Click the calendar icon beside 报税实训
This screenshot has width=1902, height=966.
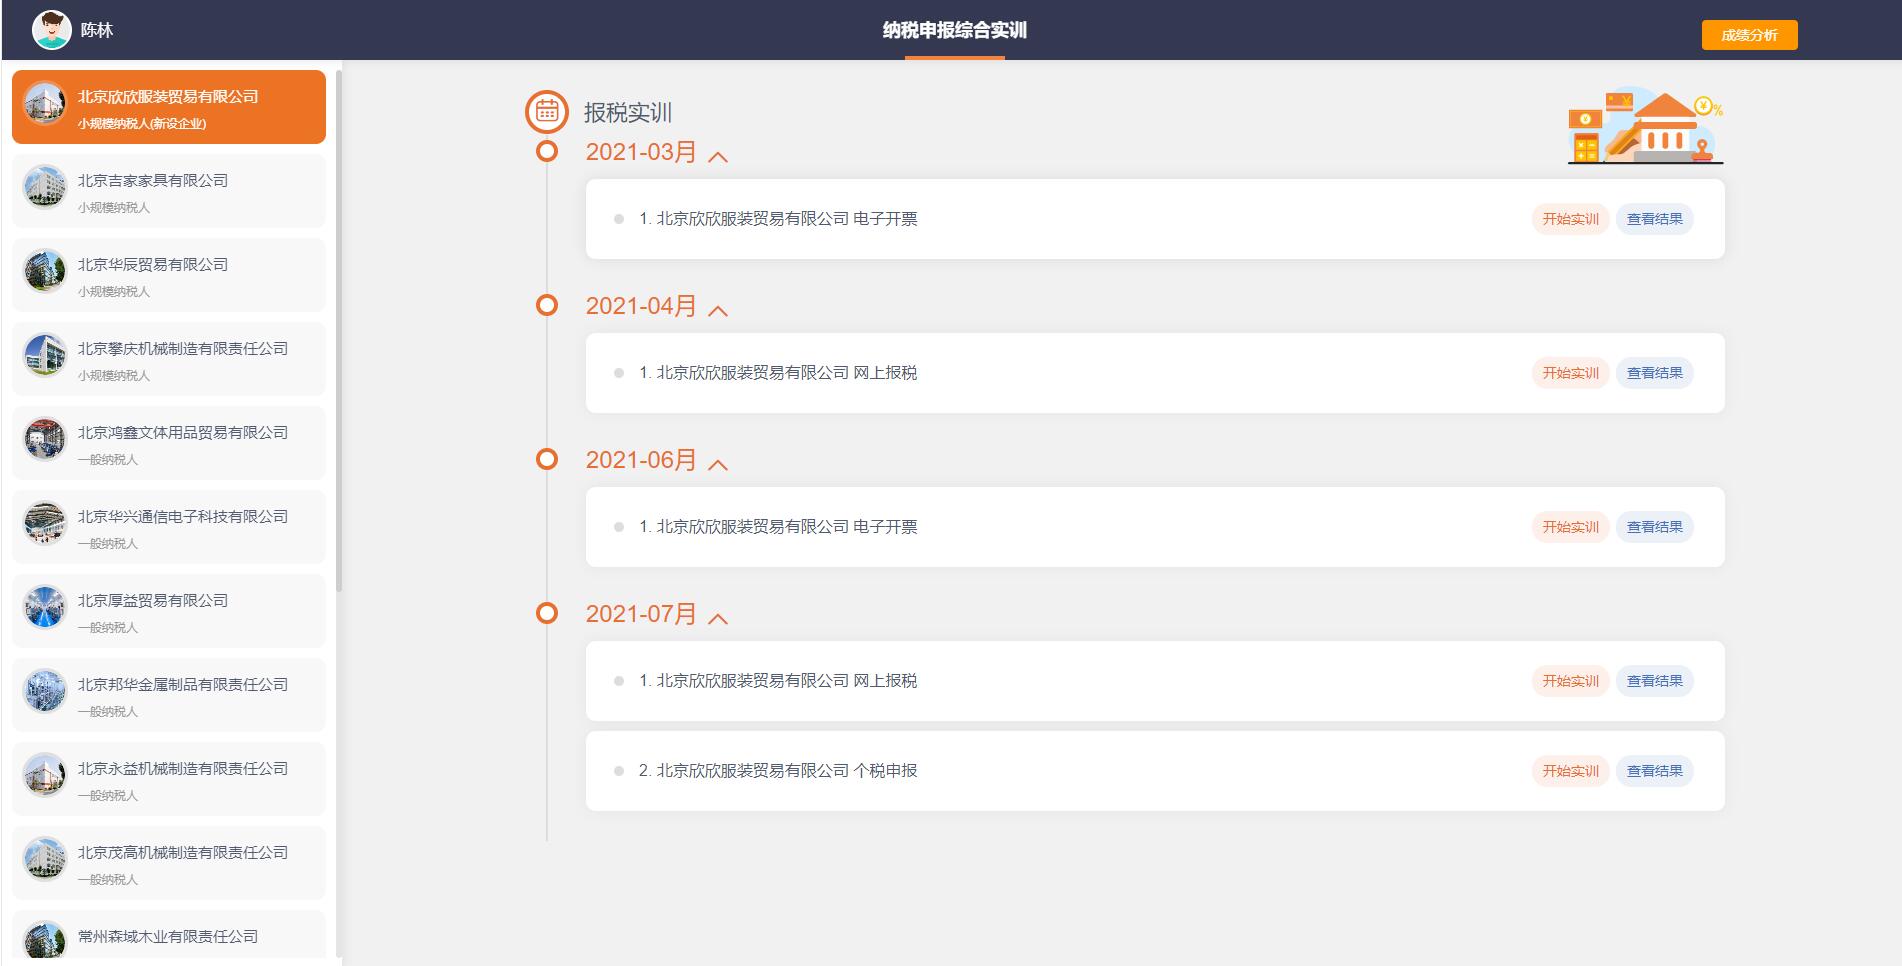coord(547,112)
